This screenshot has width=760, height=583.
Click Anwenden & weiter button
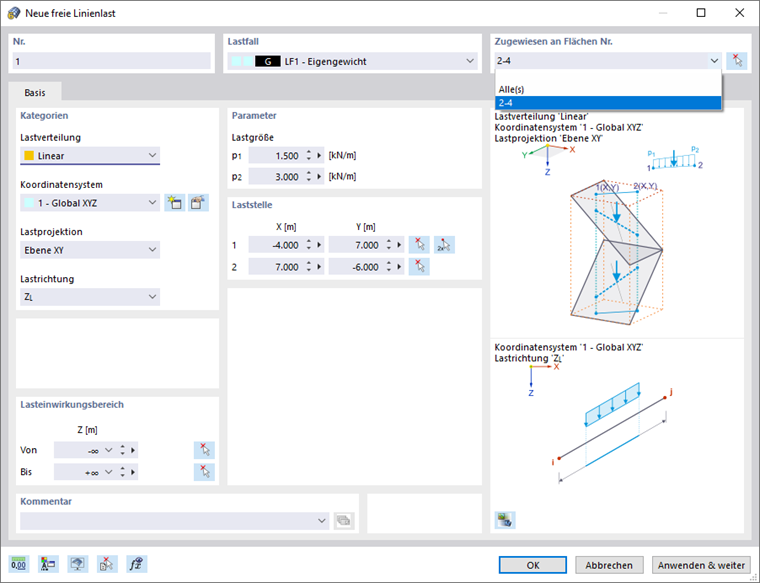tap(701, 565)
